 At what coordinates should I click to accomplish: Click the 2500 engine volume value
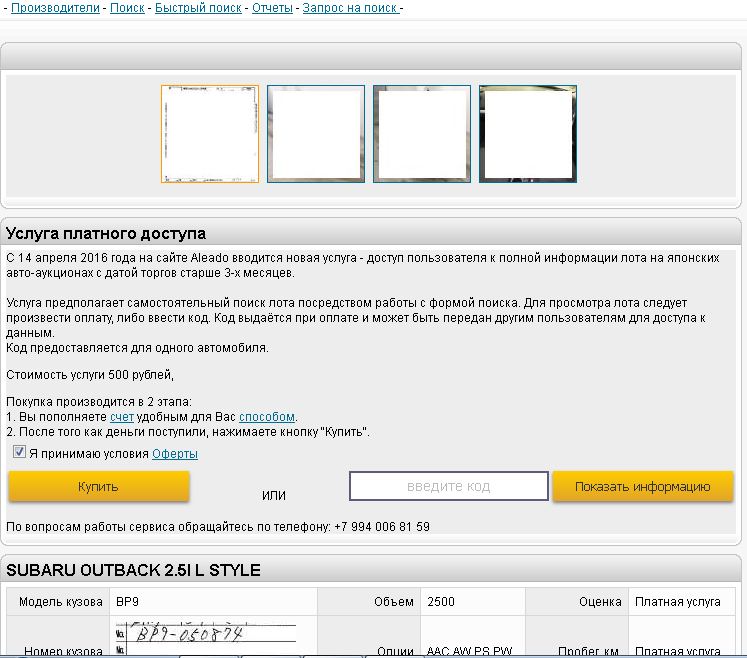[441, 602]
